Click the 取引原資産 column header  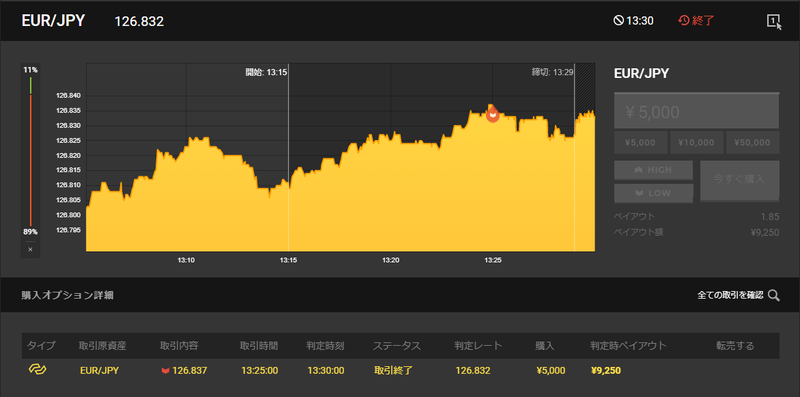[103, 345]
